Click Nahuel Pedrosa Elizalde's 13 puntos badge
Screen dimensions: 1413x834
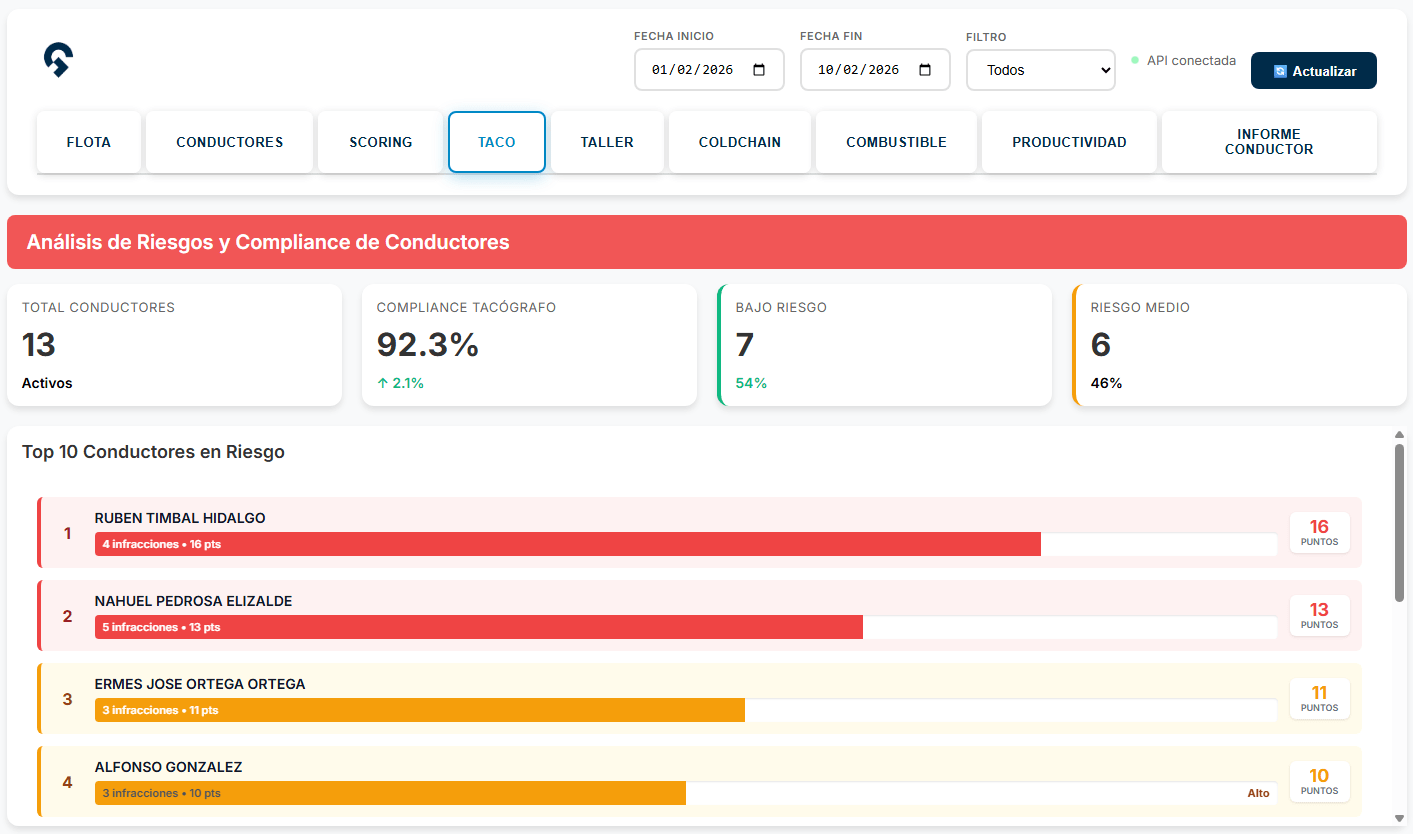pyautogui.click(x=1319, y=615)
